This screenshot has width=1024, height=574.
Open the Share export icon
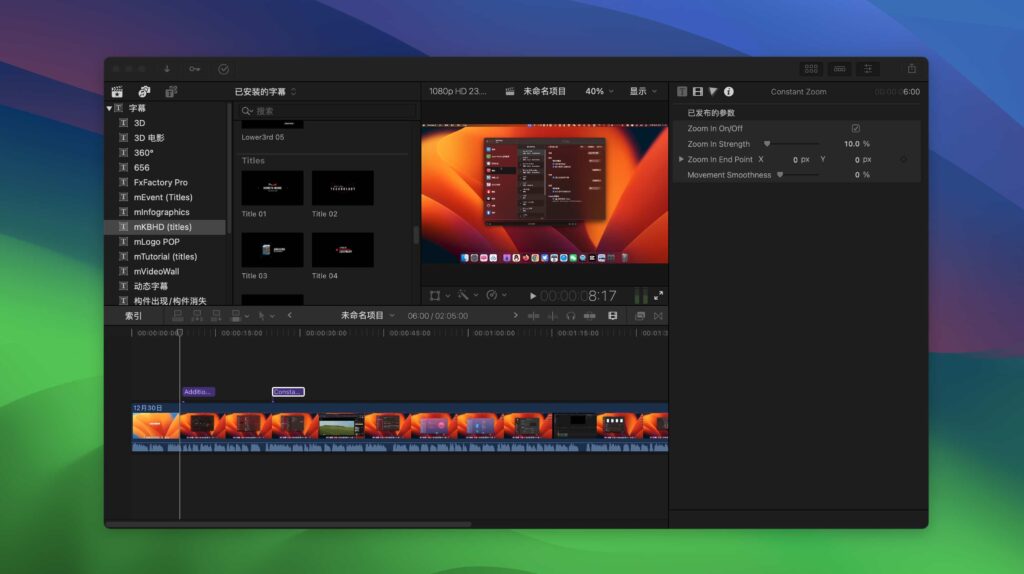click(x=912, y=69)
